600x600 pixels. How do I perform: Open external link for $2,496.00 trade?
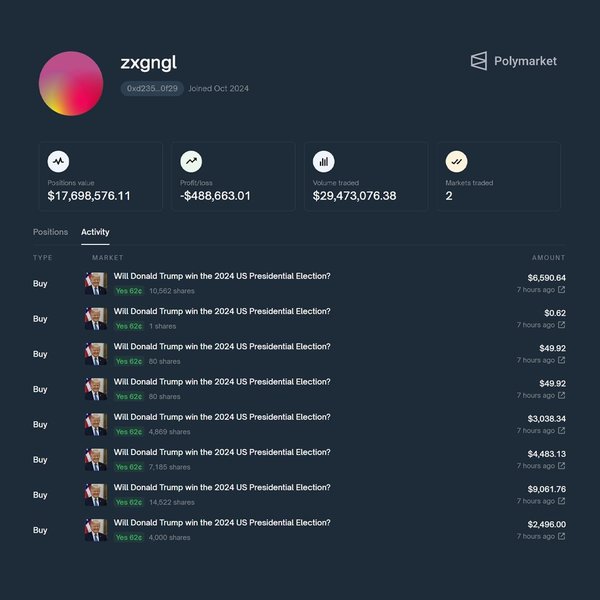click(x=561, y=536)
